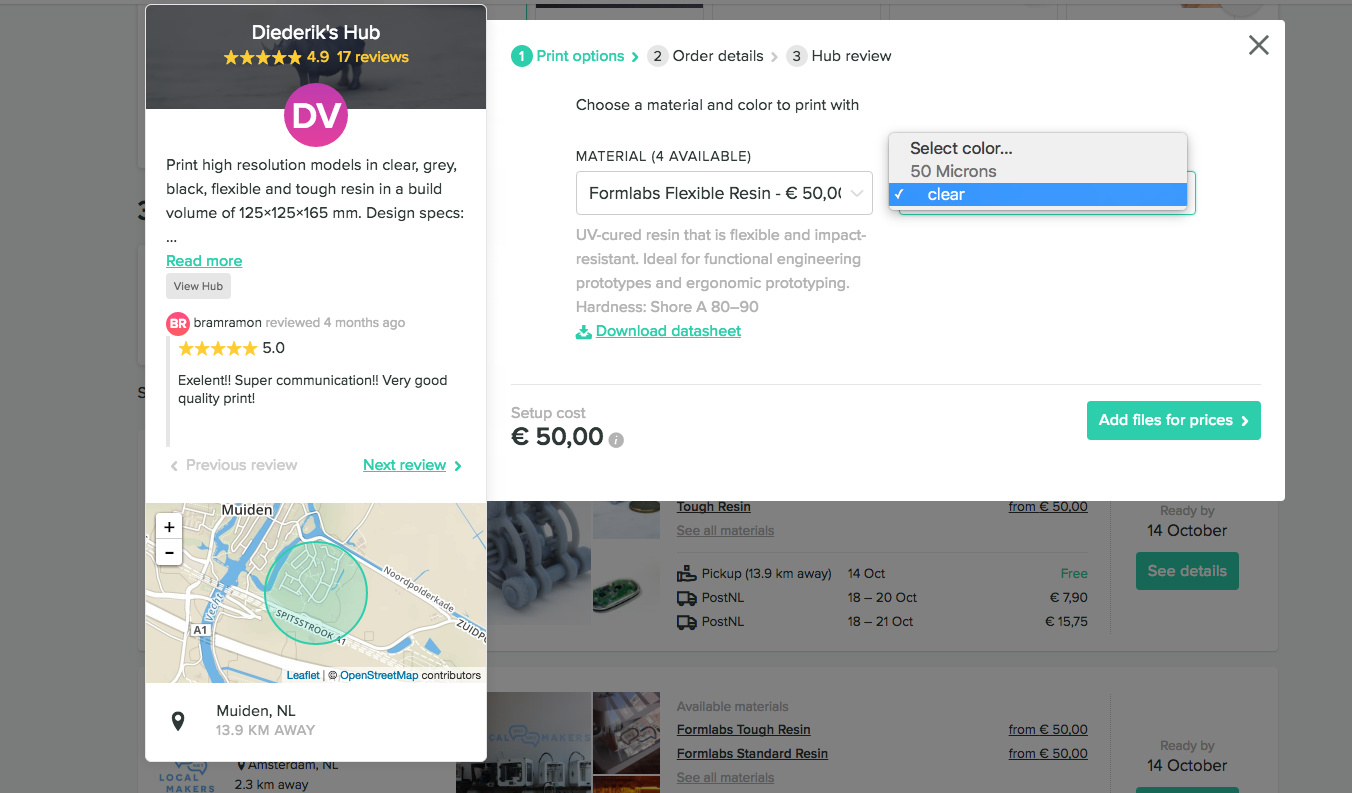Click the download icon beside datasheet
Viewport: 1352px width, 793px height.
584,332
